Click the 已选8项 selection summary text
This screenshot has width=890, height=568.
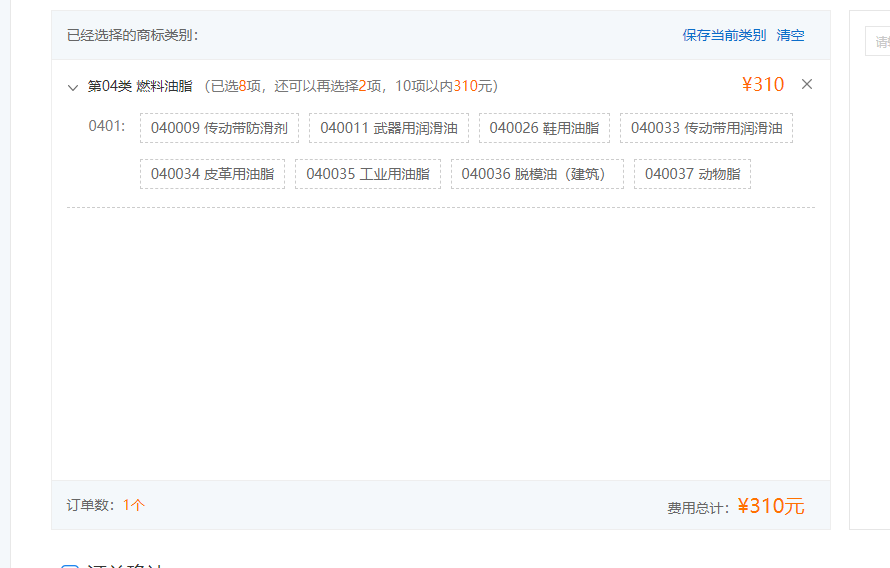pyautogui.click(x=236, y=86)
